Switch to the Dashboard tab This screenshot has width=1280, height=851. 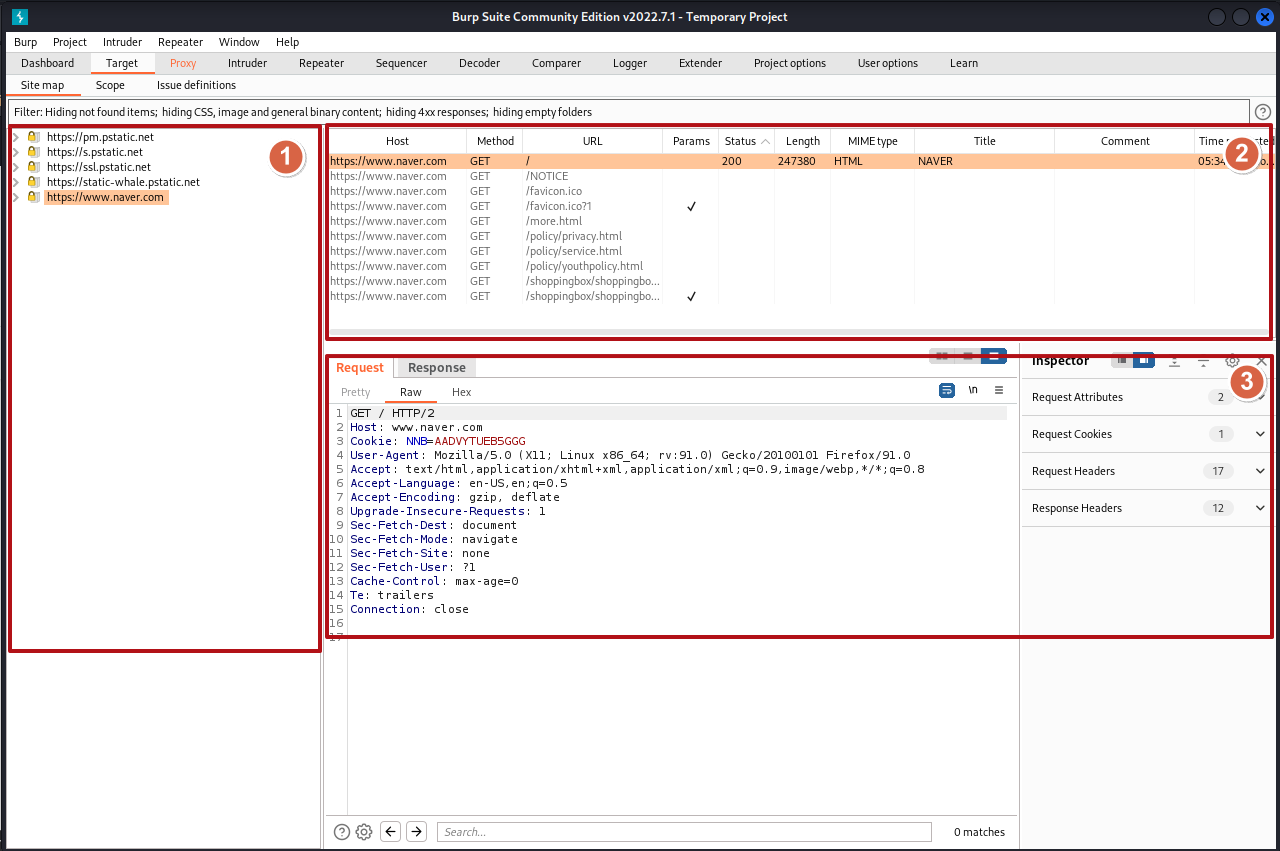[47, 63]
